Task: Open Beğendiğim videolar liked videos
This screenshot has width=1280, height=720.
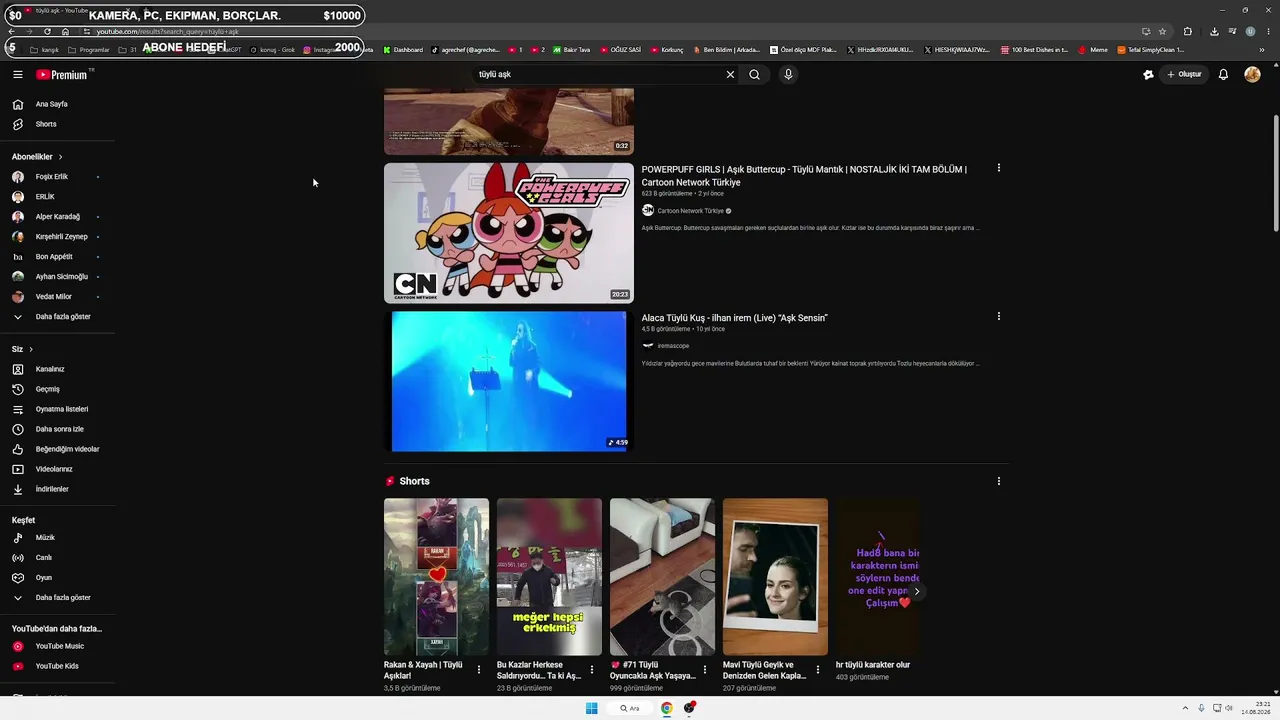Action: (x=67, y=449)
